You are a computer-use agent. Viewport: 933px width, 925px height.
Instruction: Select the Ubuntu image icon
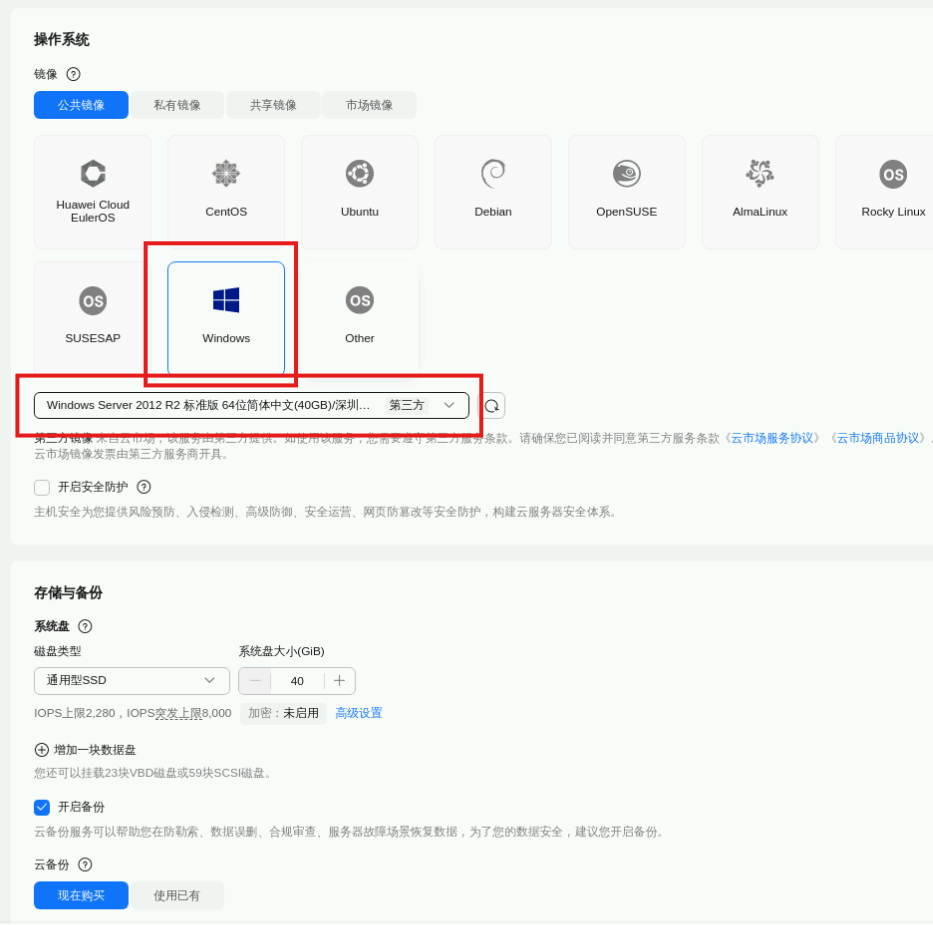359,174
